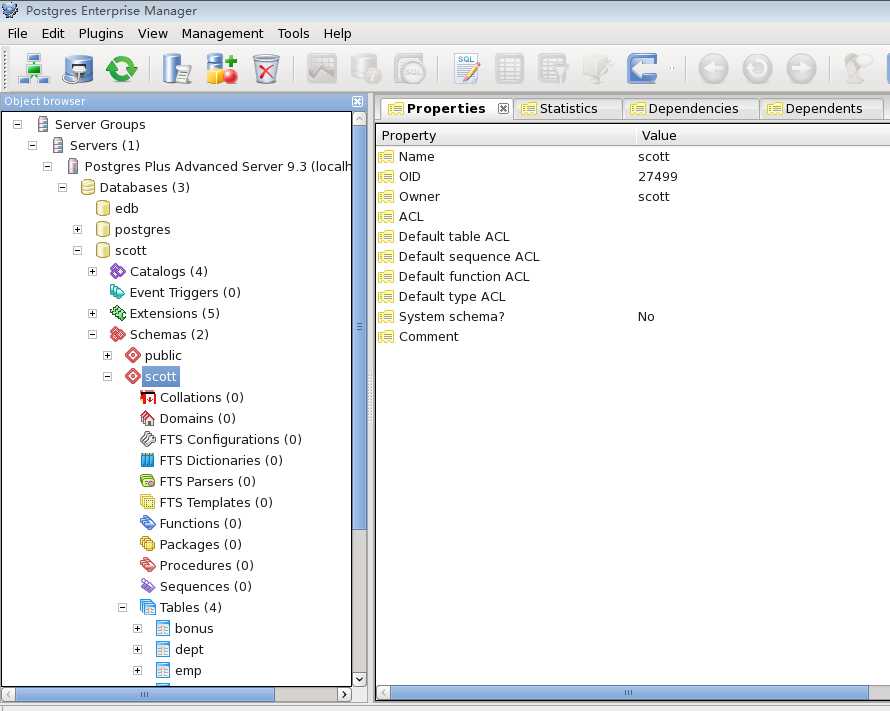This screenshot has width=890, height=711.
Task: Expand the bonus table node
Action: tap(137, 628)
